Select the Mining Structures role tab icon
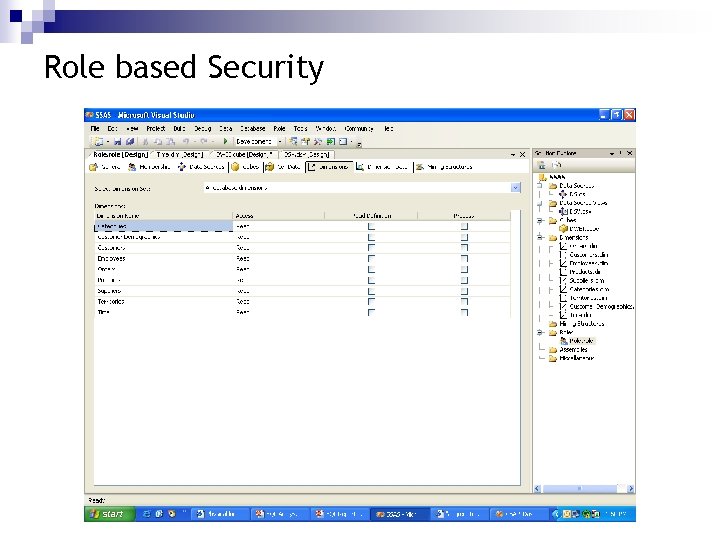Image resolution: width=720 pixels, height=540 pixels. point(419,167)
